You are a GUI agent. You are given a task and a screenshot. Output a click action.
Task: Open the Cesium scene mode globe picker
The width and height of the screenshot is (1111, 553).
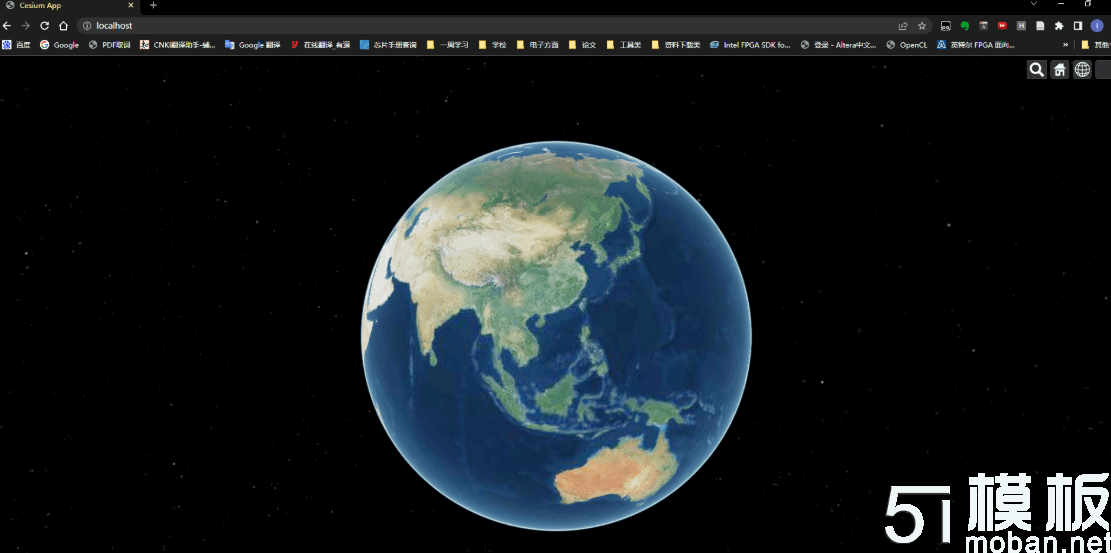coord(1083,69)
